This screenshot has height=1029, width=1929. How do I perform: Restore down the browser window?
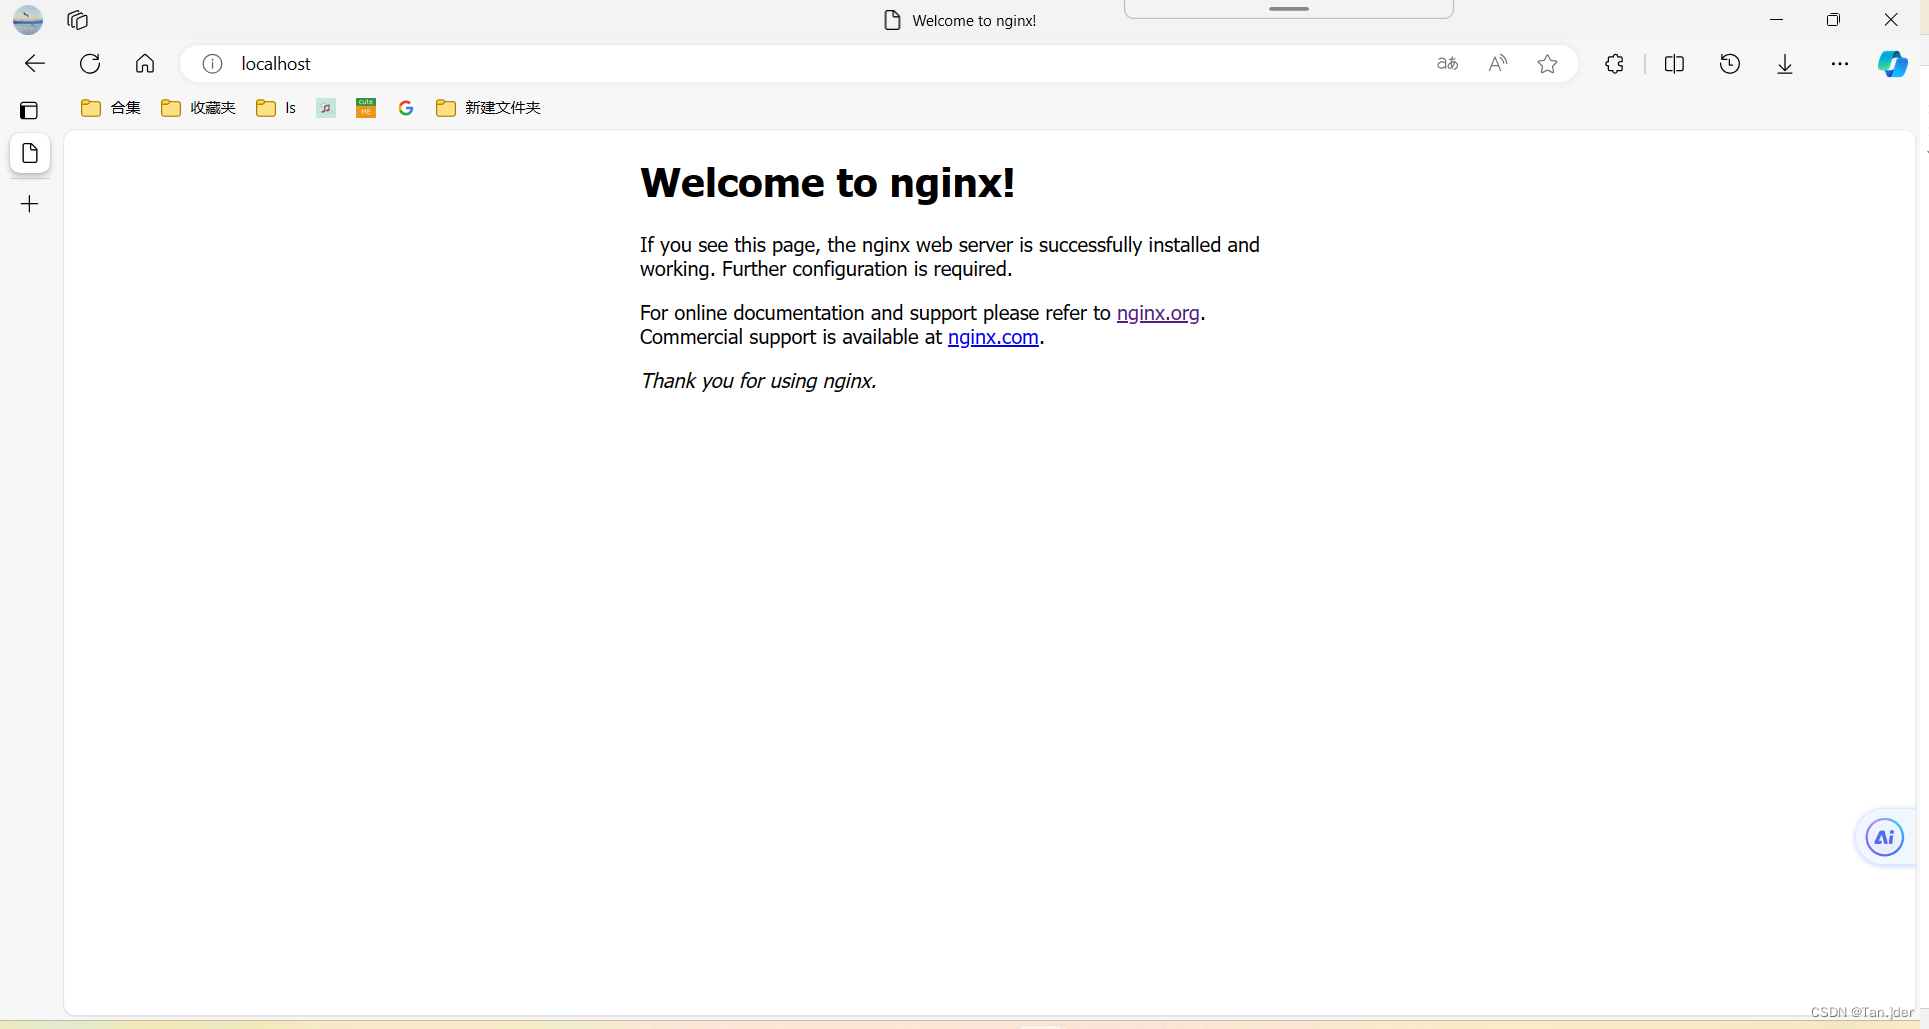click(1833, 20)
